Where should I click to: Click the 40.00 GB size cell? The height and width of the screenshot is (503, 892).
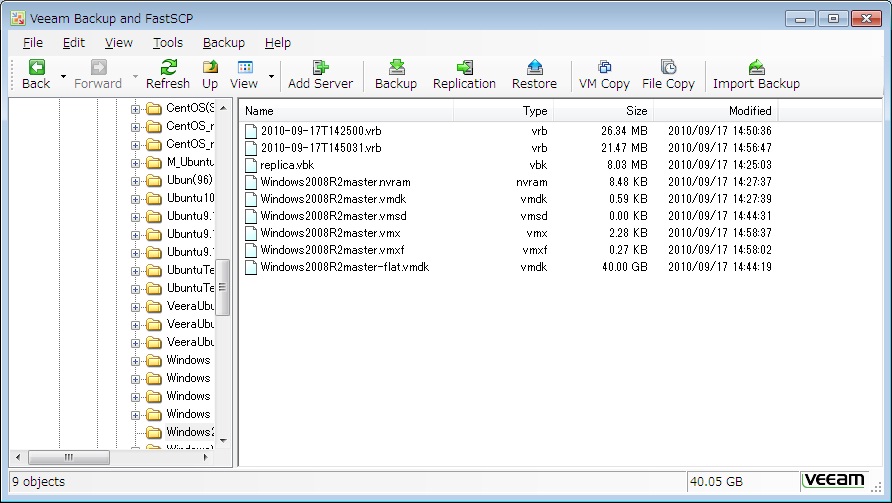[625, 267]
